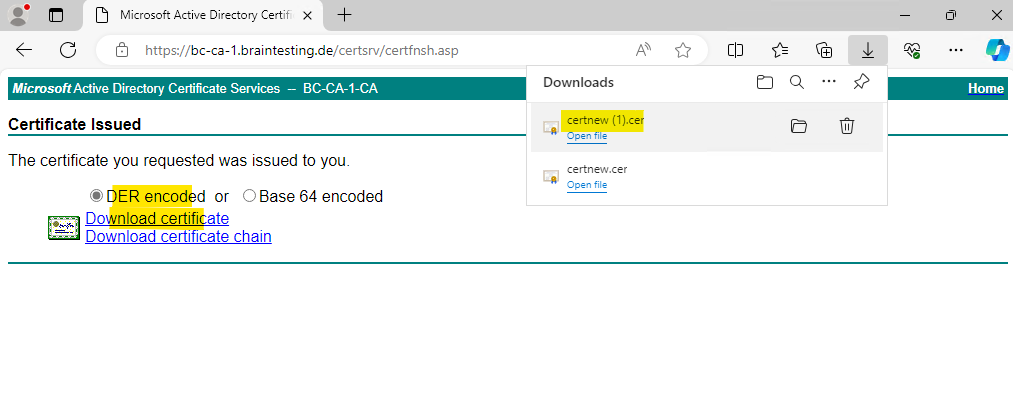
Task: Open a new tab with plus button
Action: tap(344, 15)
